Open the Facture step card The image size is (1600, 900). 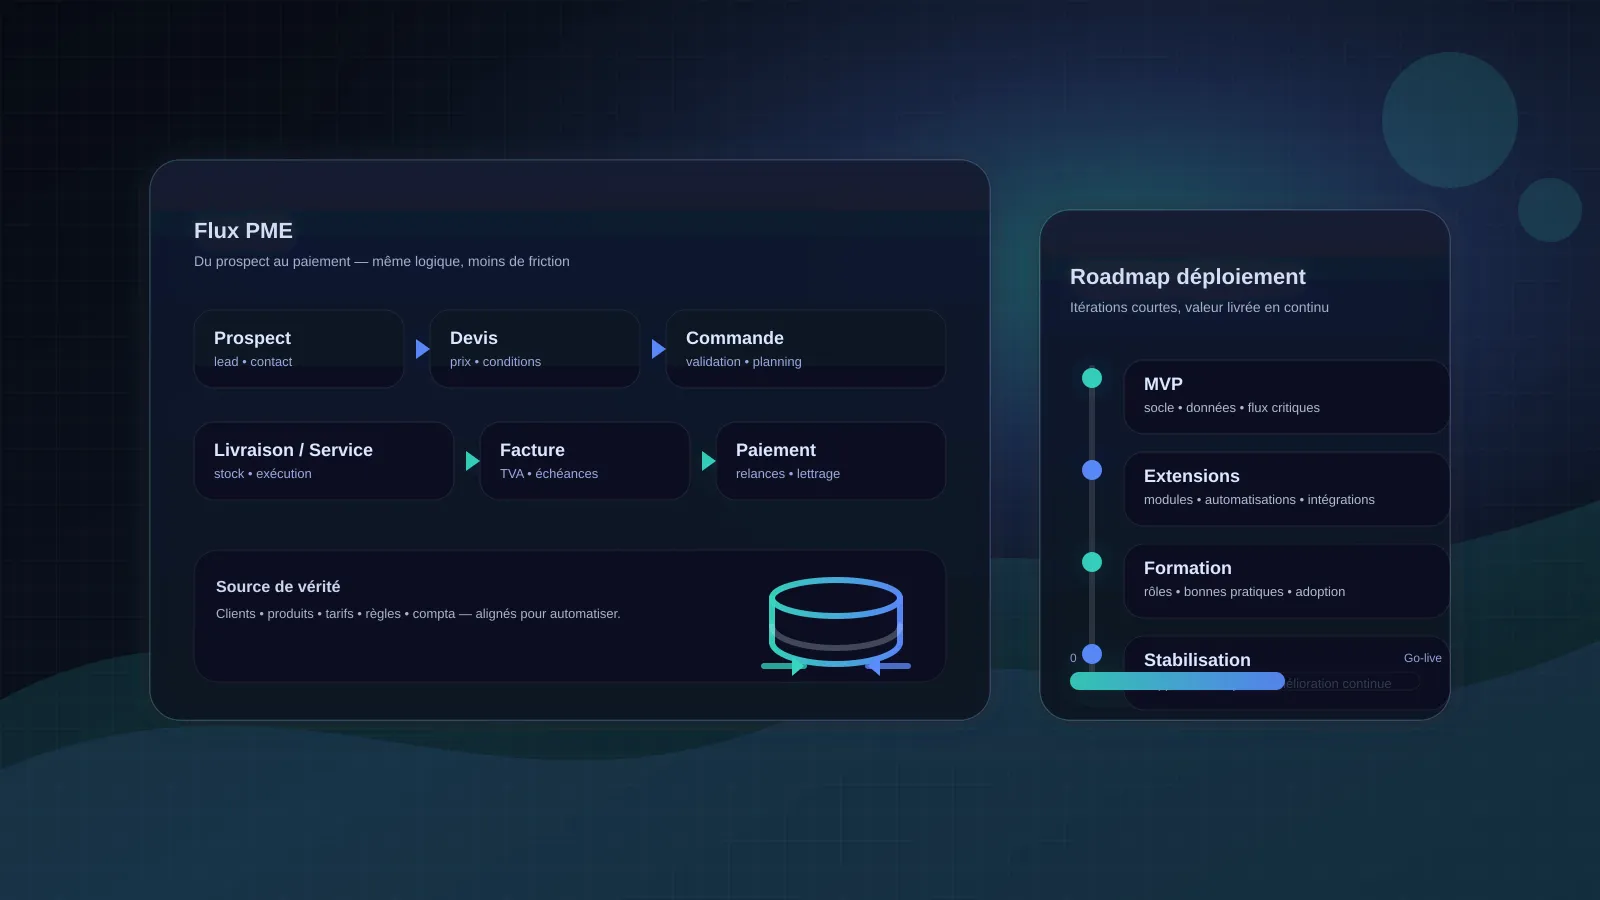click(584, 461)
